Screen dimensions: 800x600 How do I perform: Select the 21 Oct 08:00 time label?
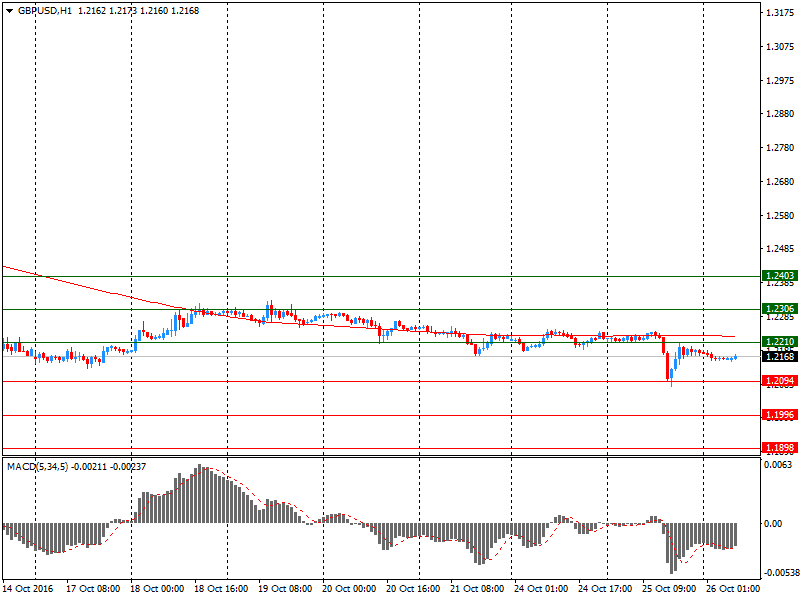pyautogui.click(x=477, y=589)
